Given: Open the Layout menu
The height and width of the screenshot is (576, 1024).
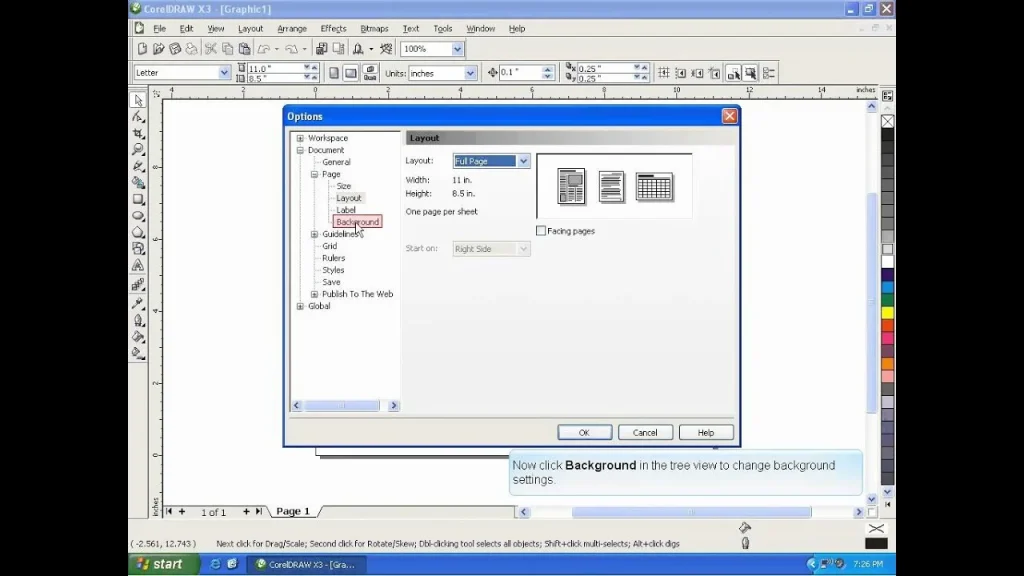Looking at the screenshot, I should click(250, 29).
